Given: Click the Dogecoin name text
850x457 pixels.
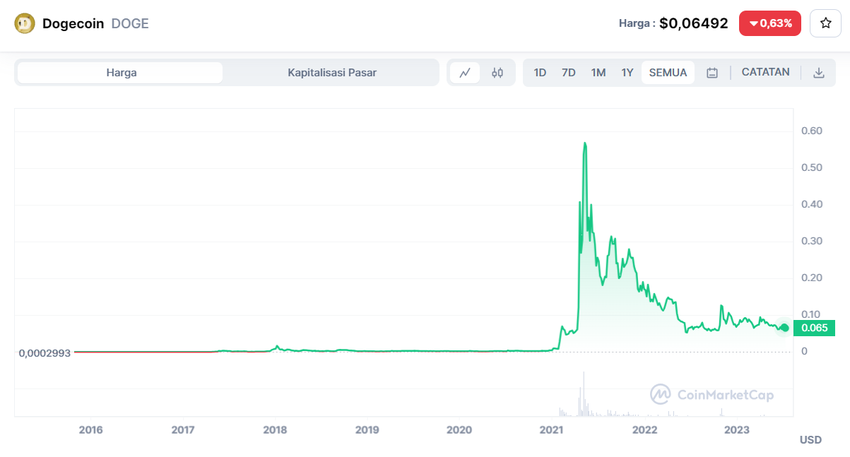Looking at the screenshot, I should tap(73, 23).
